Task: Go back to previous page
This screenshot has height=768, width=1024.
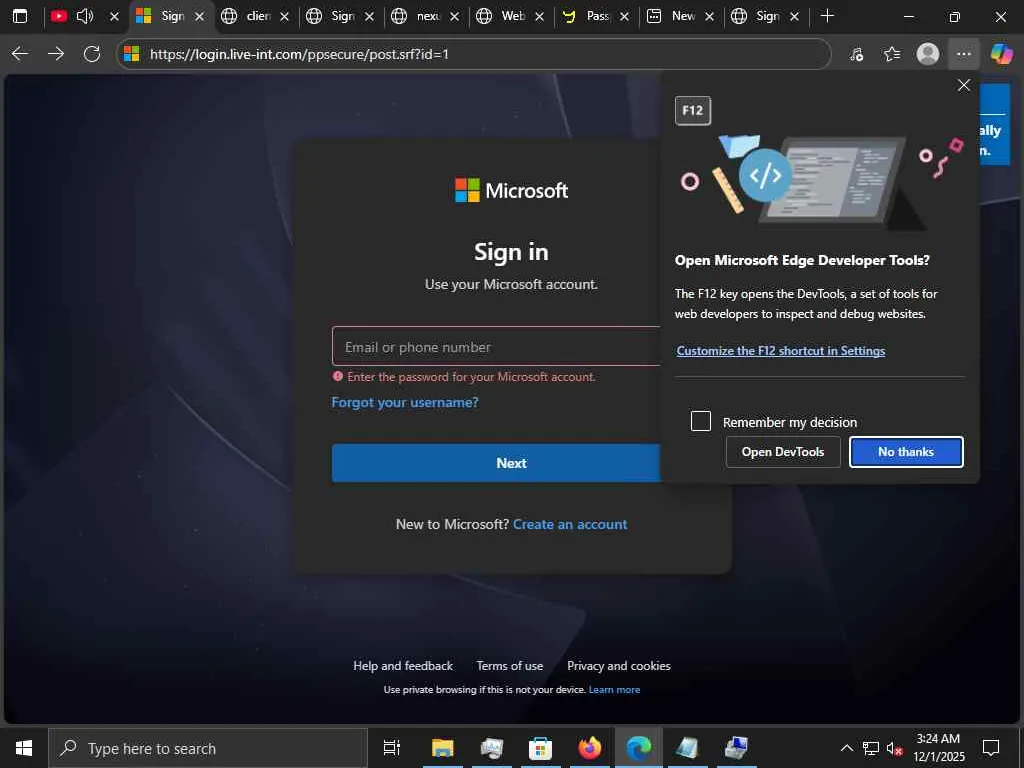Action: tap(20, 54)
